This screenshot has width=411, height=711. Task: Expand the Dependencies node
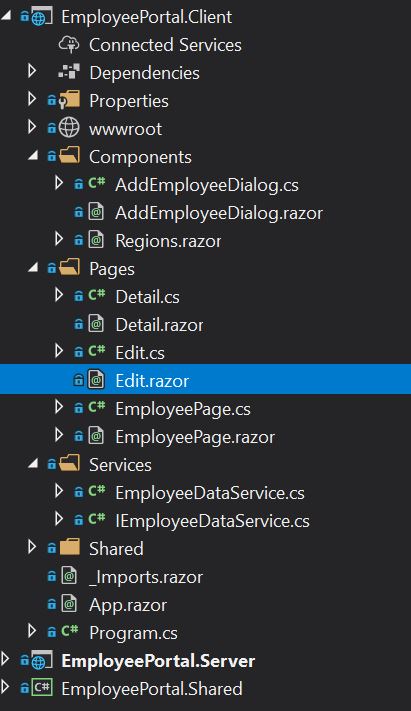coord(32,72)
